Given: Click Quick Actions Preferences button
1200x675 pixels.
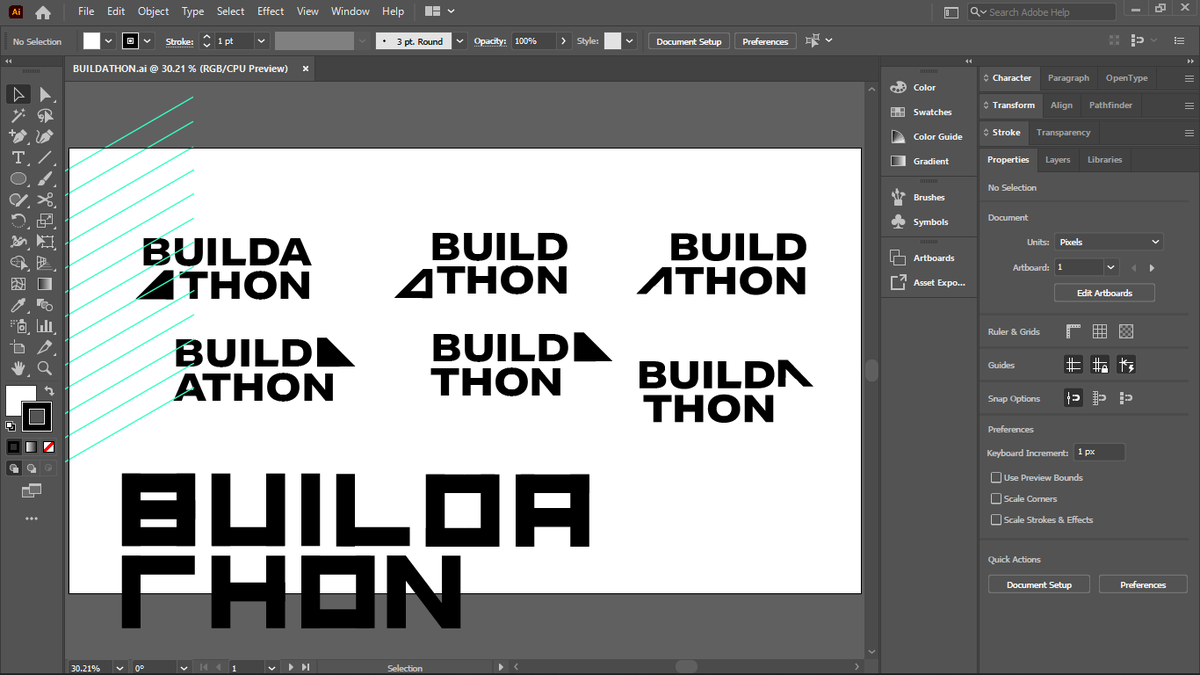Looking at the screenshot, I should click(1142, 585).
